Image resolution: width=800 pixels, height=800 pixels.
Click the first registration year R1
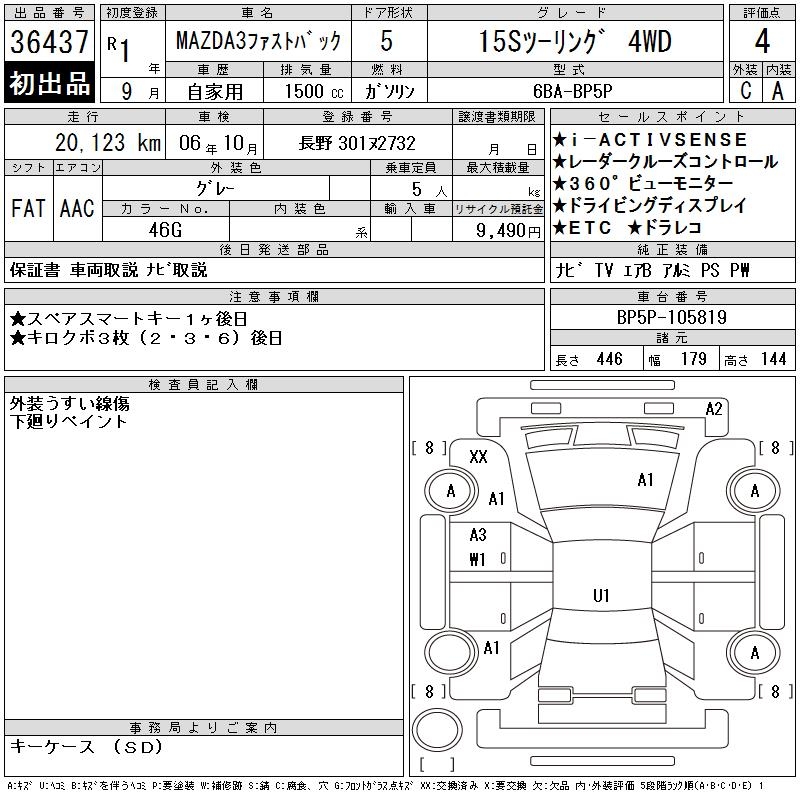point(119,48)
